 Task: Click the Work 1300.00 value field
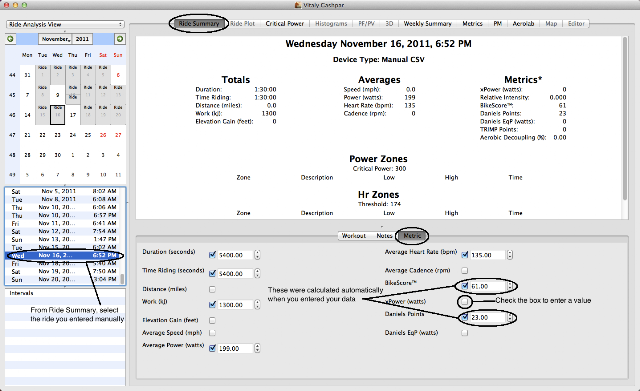pos(235,304)
